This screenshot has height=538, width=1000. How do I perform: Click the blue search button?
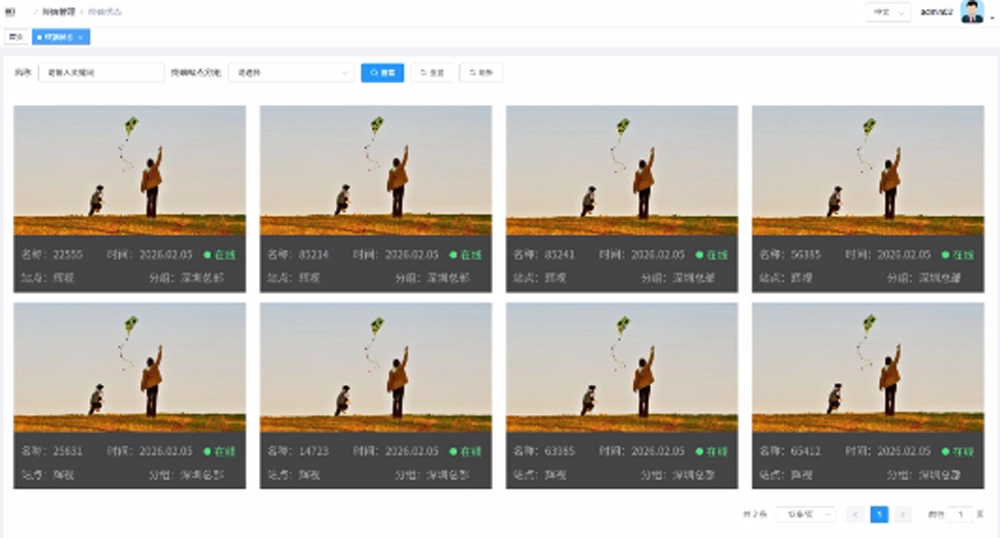382,73
